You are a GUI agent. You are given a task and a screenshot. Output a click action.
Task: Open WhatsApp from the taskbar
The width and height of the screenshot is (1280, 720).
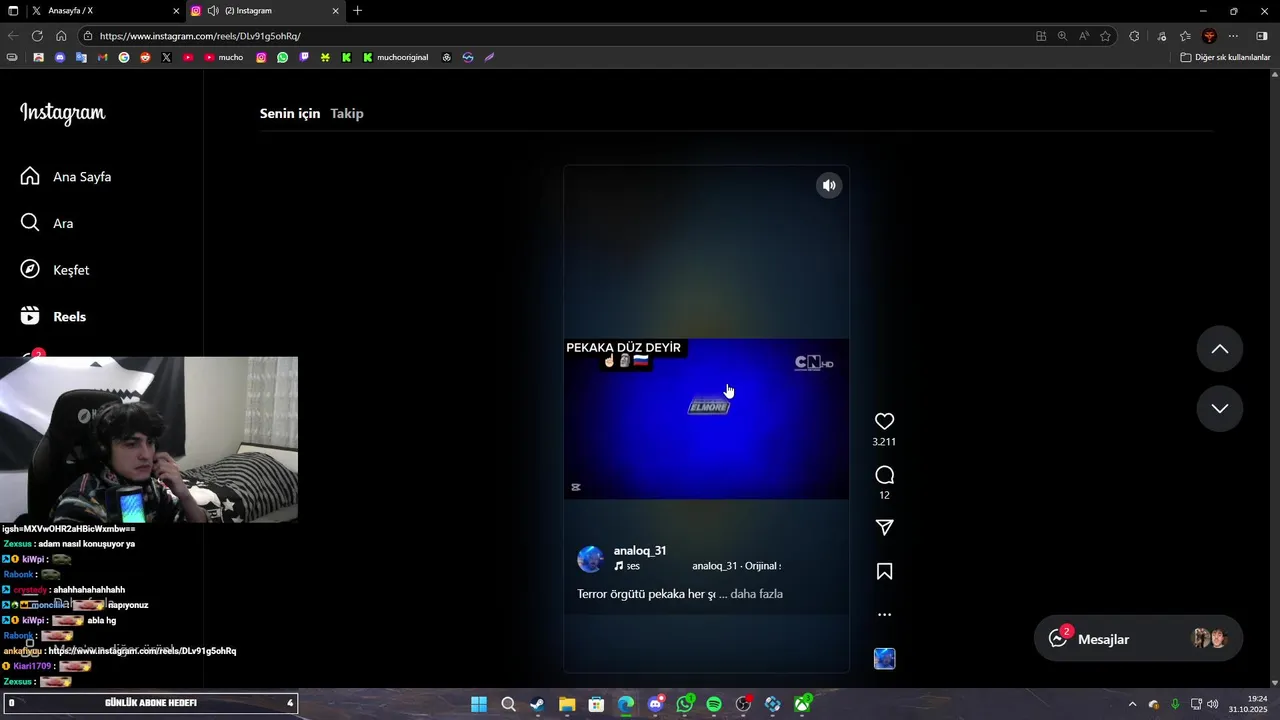pyautogui.click(x=685, y=704)
